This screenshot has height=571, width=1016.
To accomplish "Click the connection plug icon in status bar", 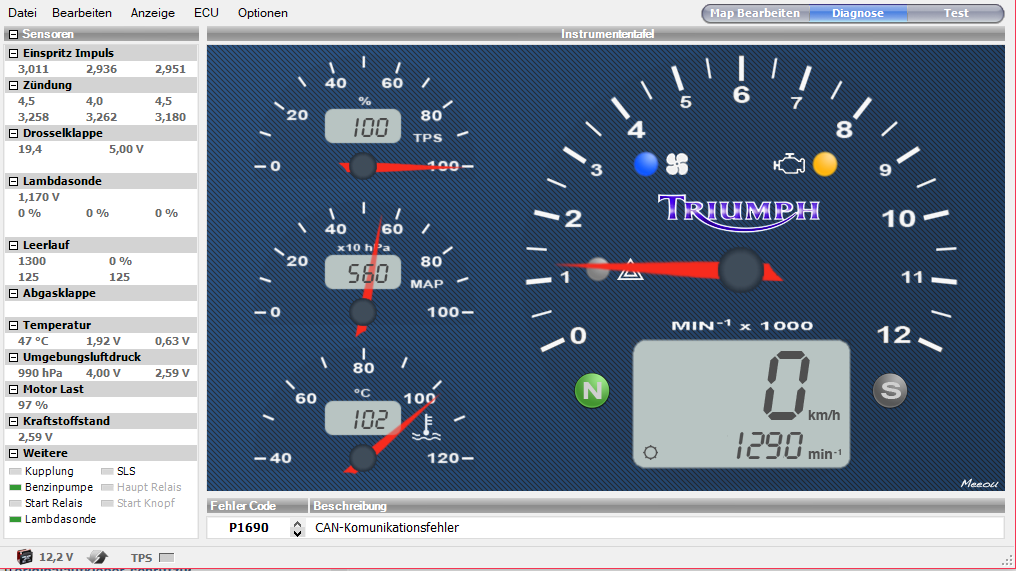I will (97, 557).
